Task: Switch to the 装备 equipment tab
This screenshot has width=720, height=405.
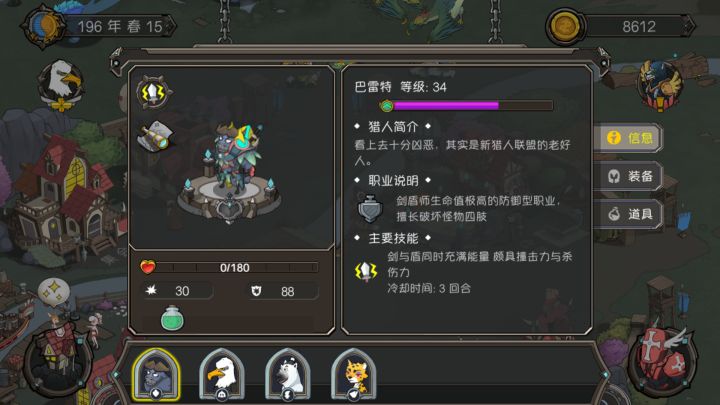Action: [629, 176]
